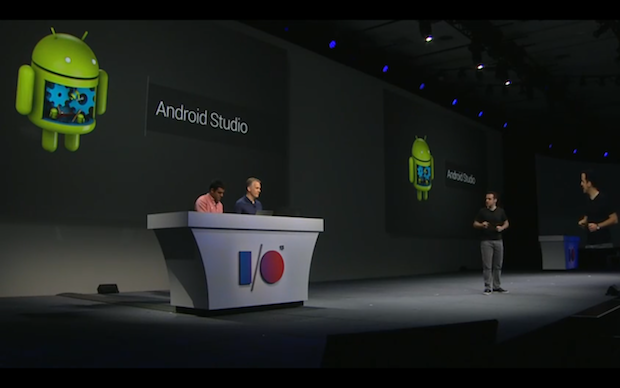Click the small Android Studio robot on right screen

point(422,168)
